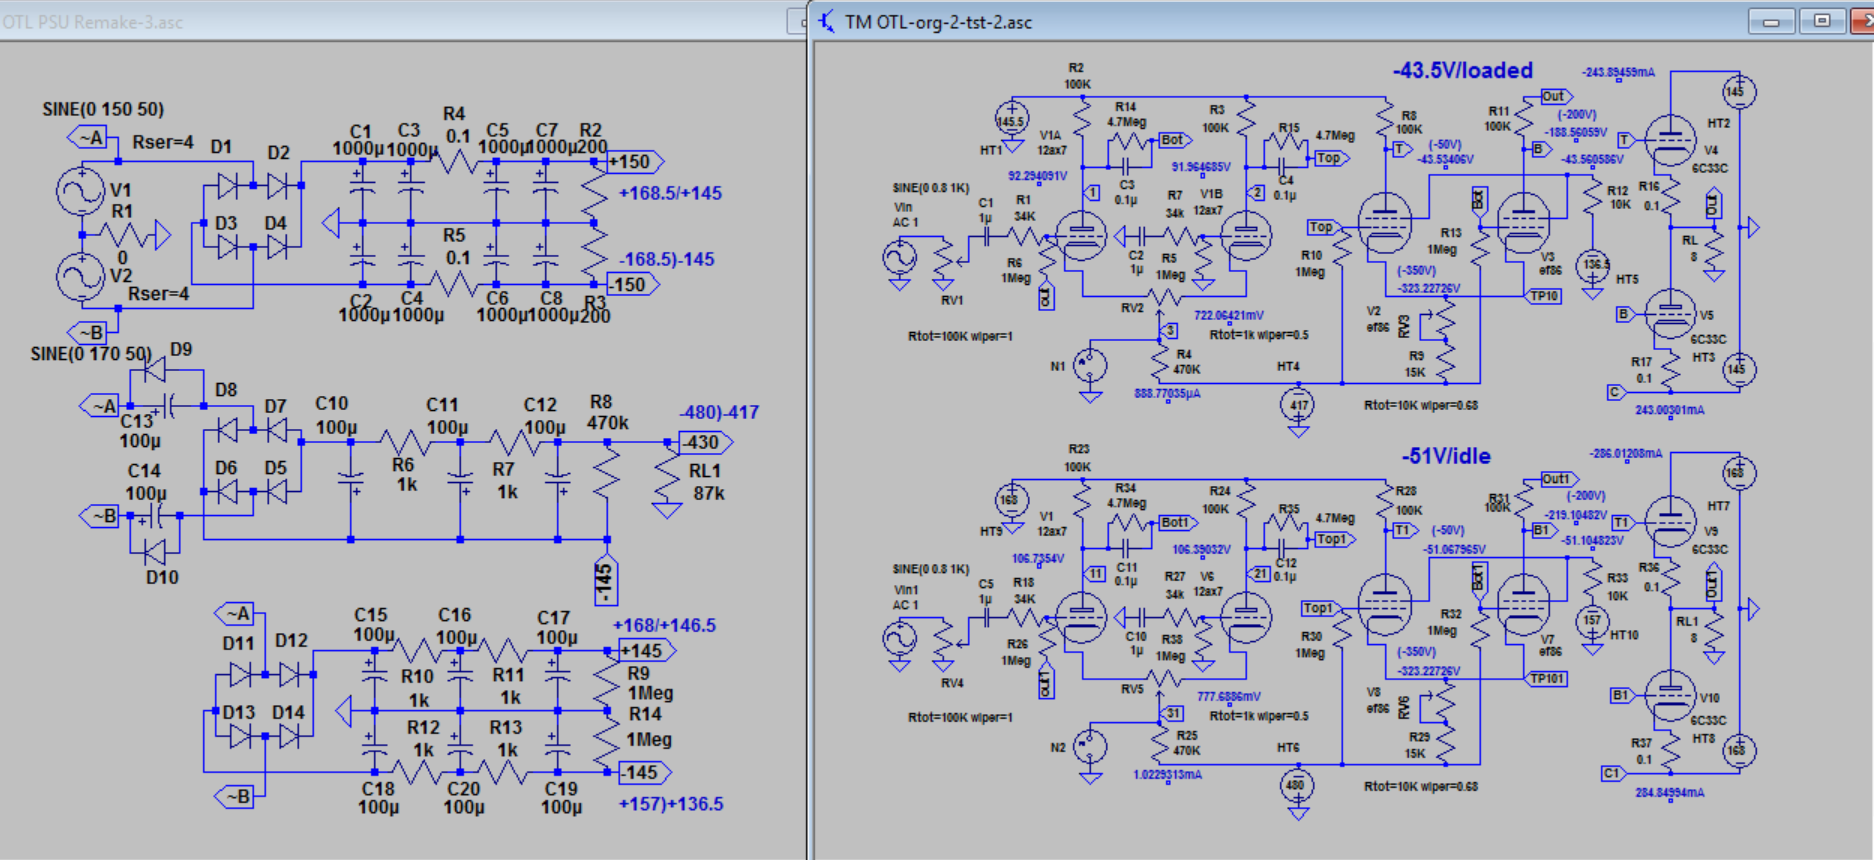Select resistor R8 470k
1874x860 pixels.
[607, 470]
